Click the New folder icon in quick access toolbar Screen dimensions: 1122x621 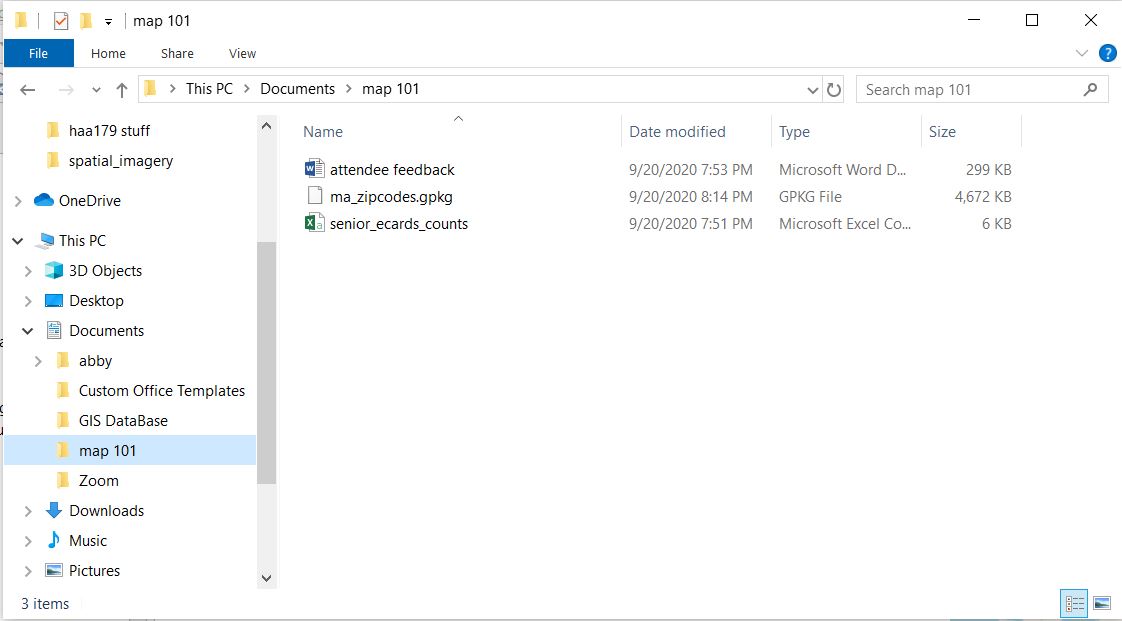tap(86, 21)
